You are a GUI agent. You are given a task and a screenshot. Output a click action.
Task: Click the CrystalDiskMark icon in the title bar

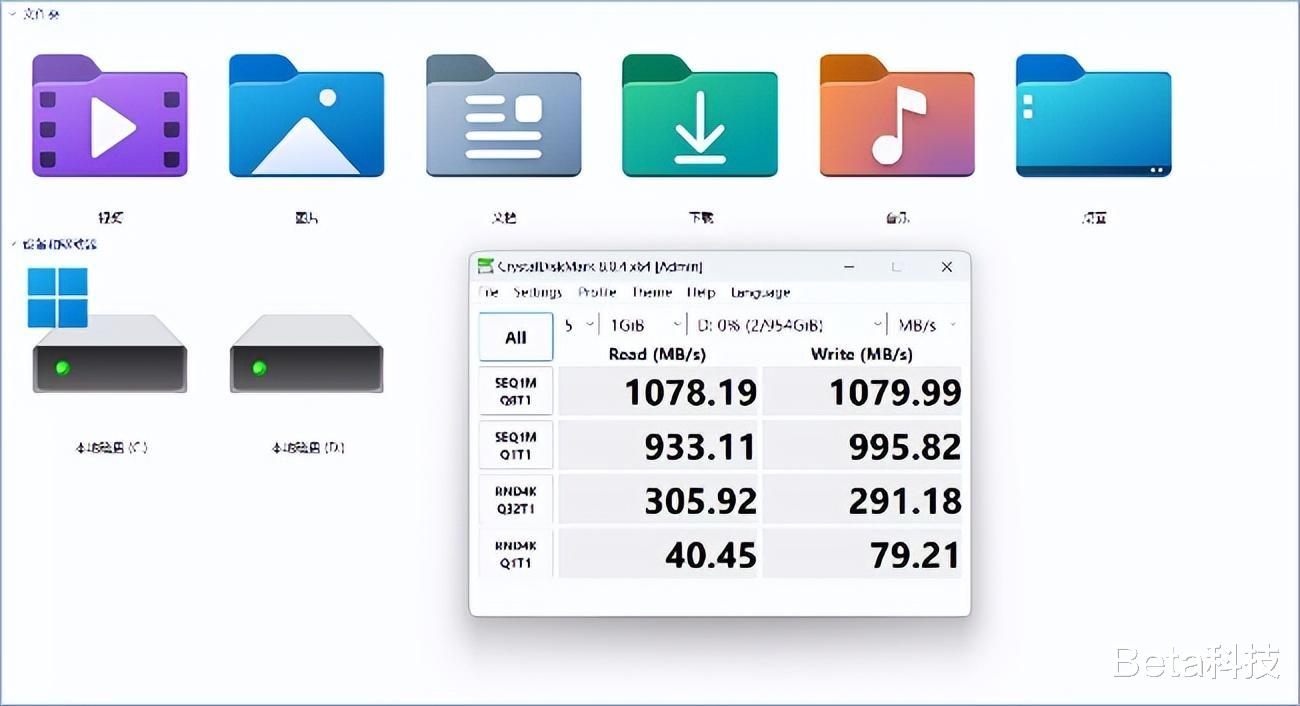(x=487, y=266)
